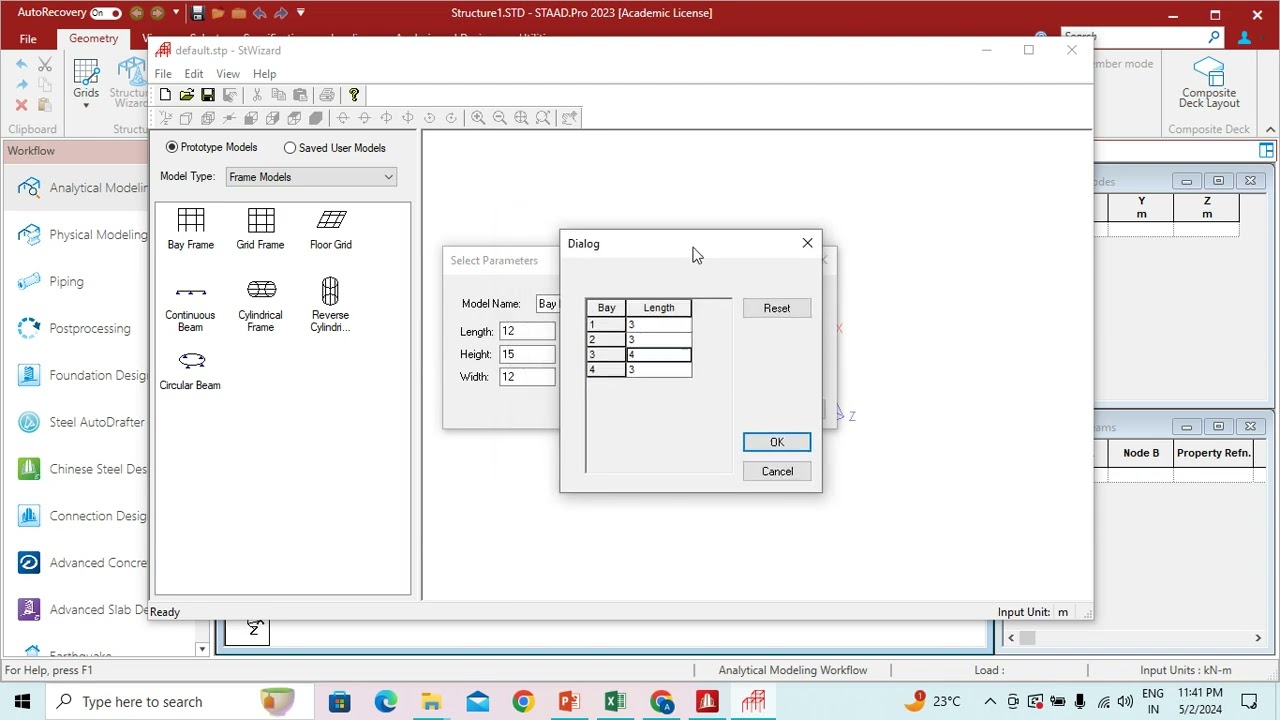Click the Zoom In magnifier in StWizard
Image resolution: width=1280 pixels, height=720 pixels.
click(x=478, y=118)
